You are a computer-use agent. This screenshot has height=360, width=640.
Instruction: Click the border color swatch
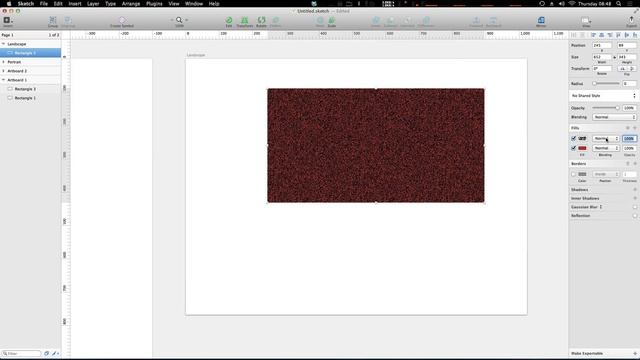point(582,174)
